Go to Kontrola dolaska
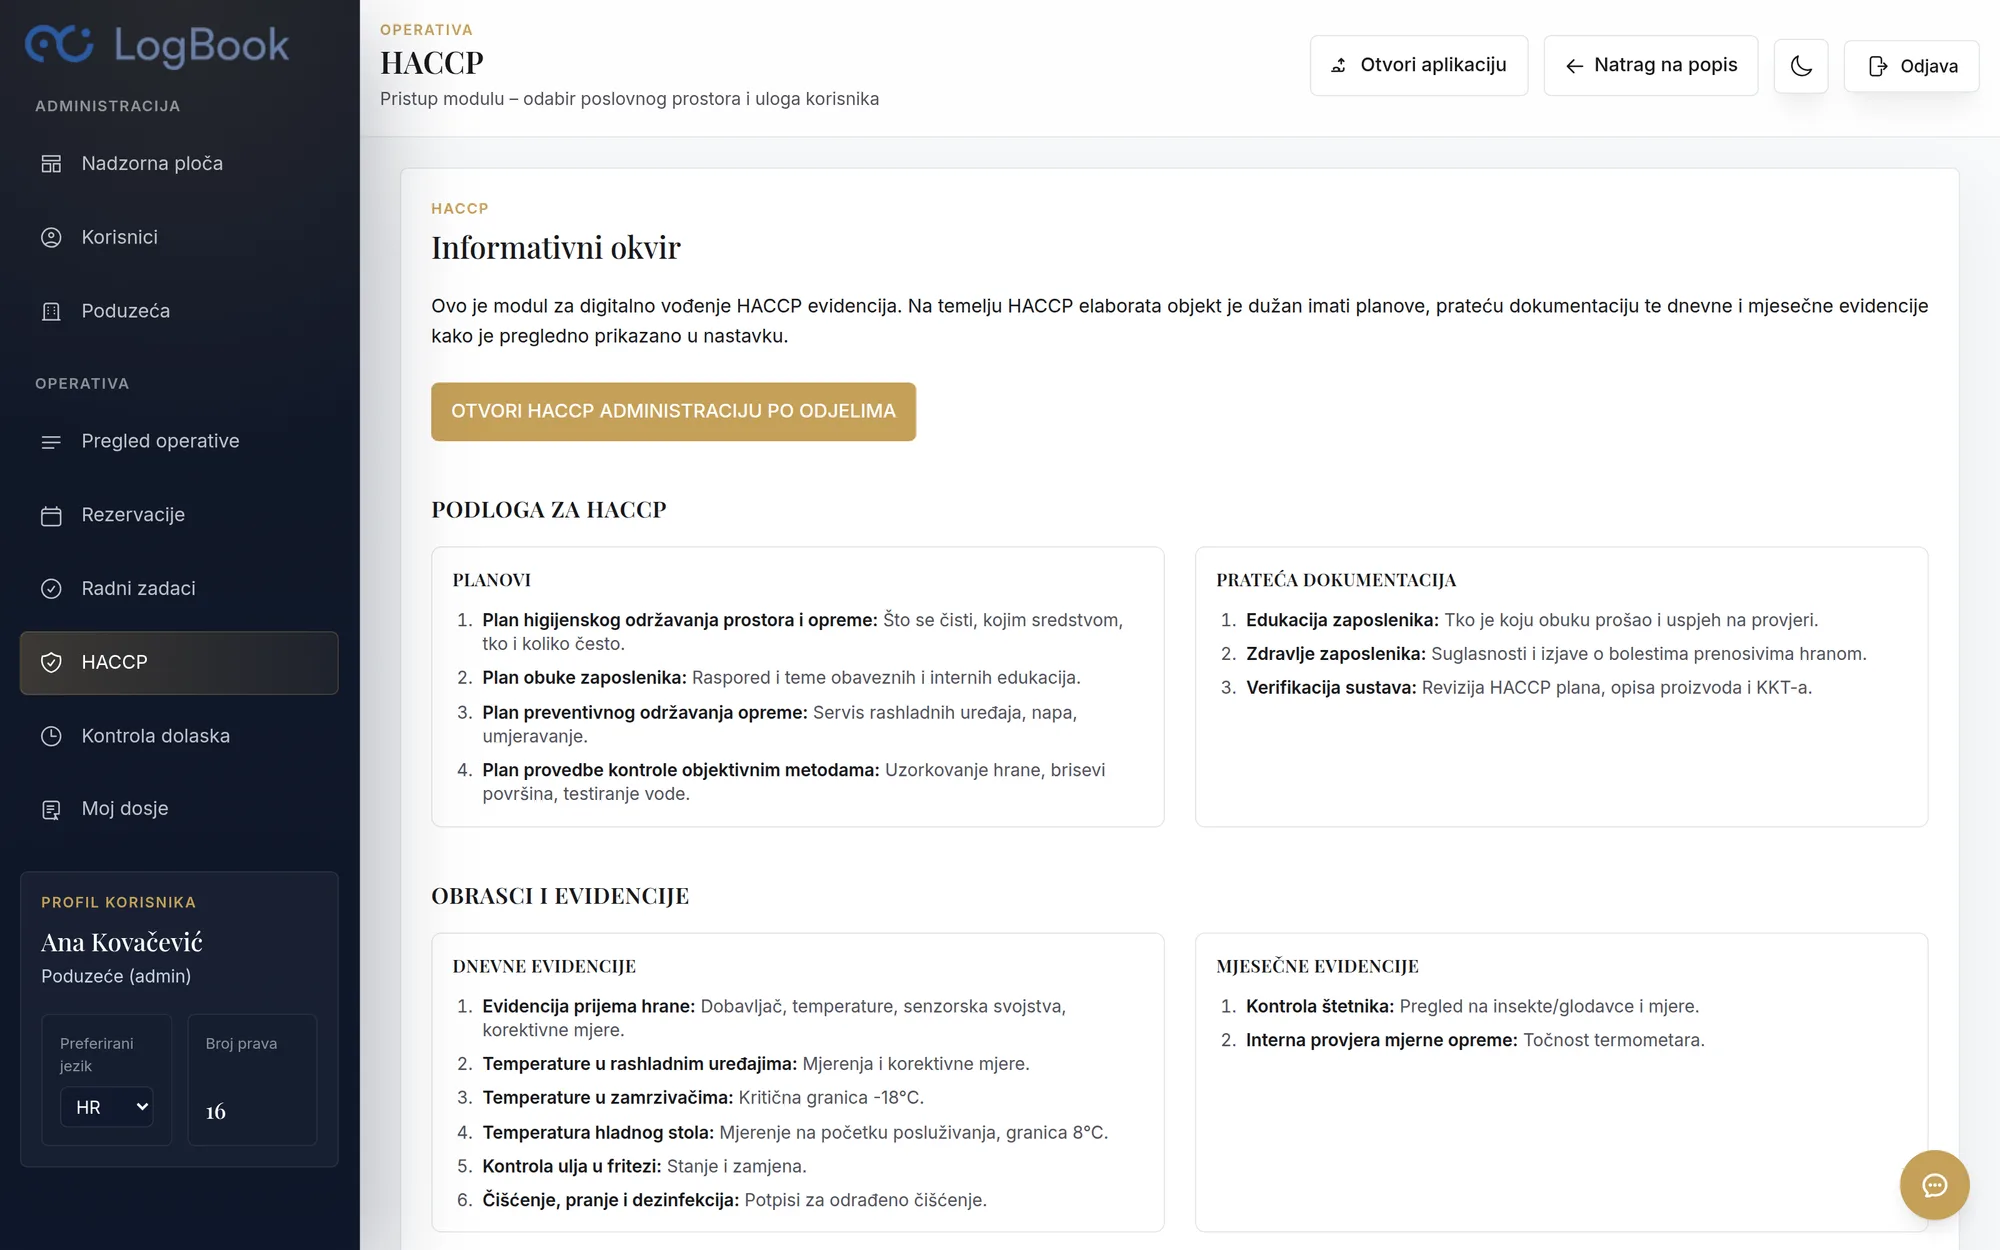The width and height of the screenshot is (2000, 1250). [x=179, y=736]
